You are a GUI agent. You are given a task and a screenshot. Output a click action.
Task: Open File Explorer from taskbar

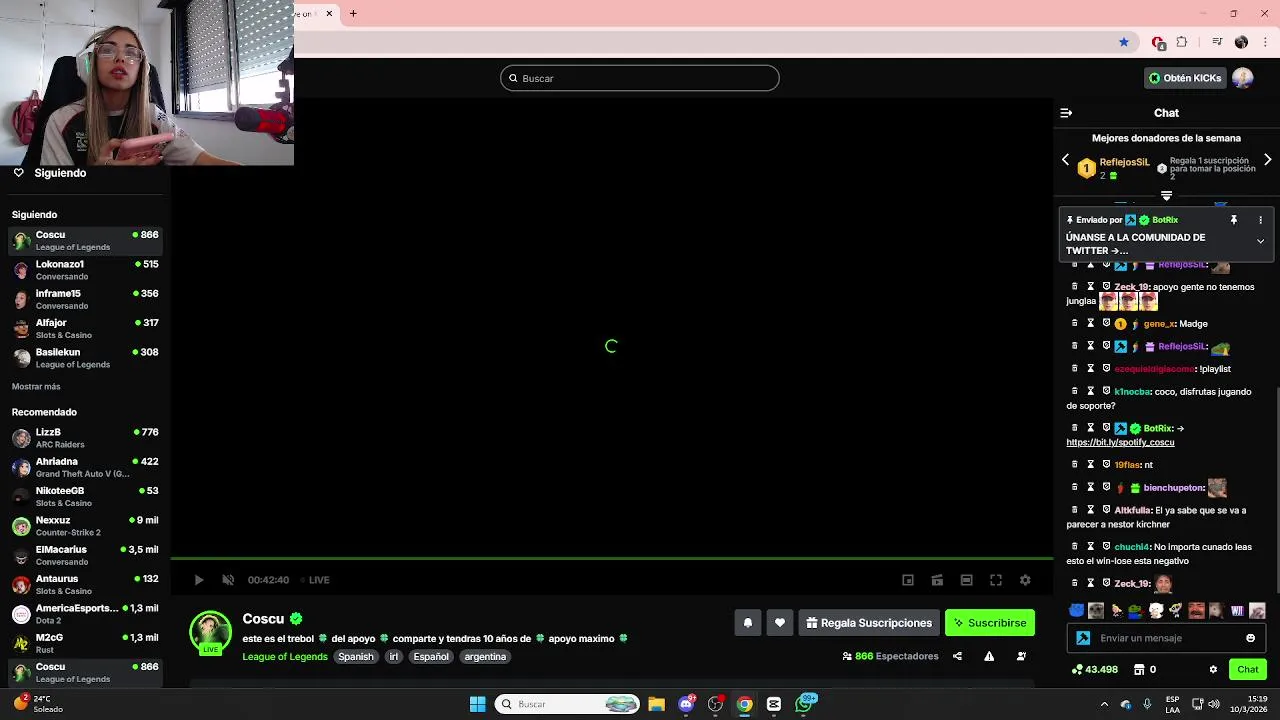pyautogui.click(x=656, y=704)
